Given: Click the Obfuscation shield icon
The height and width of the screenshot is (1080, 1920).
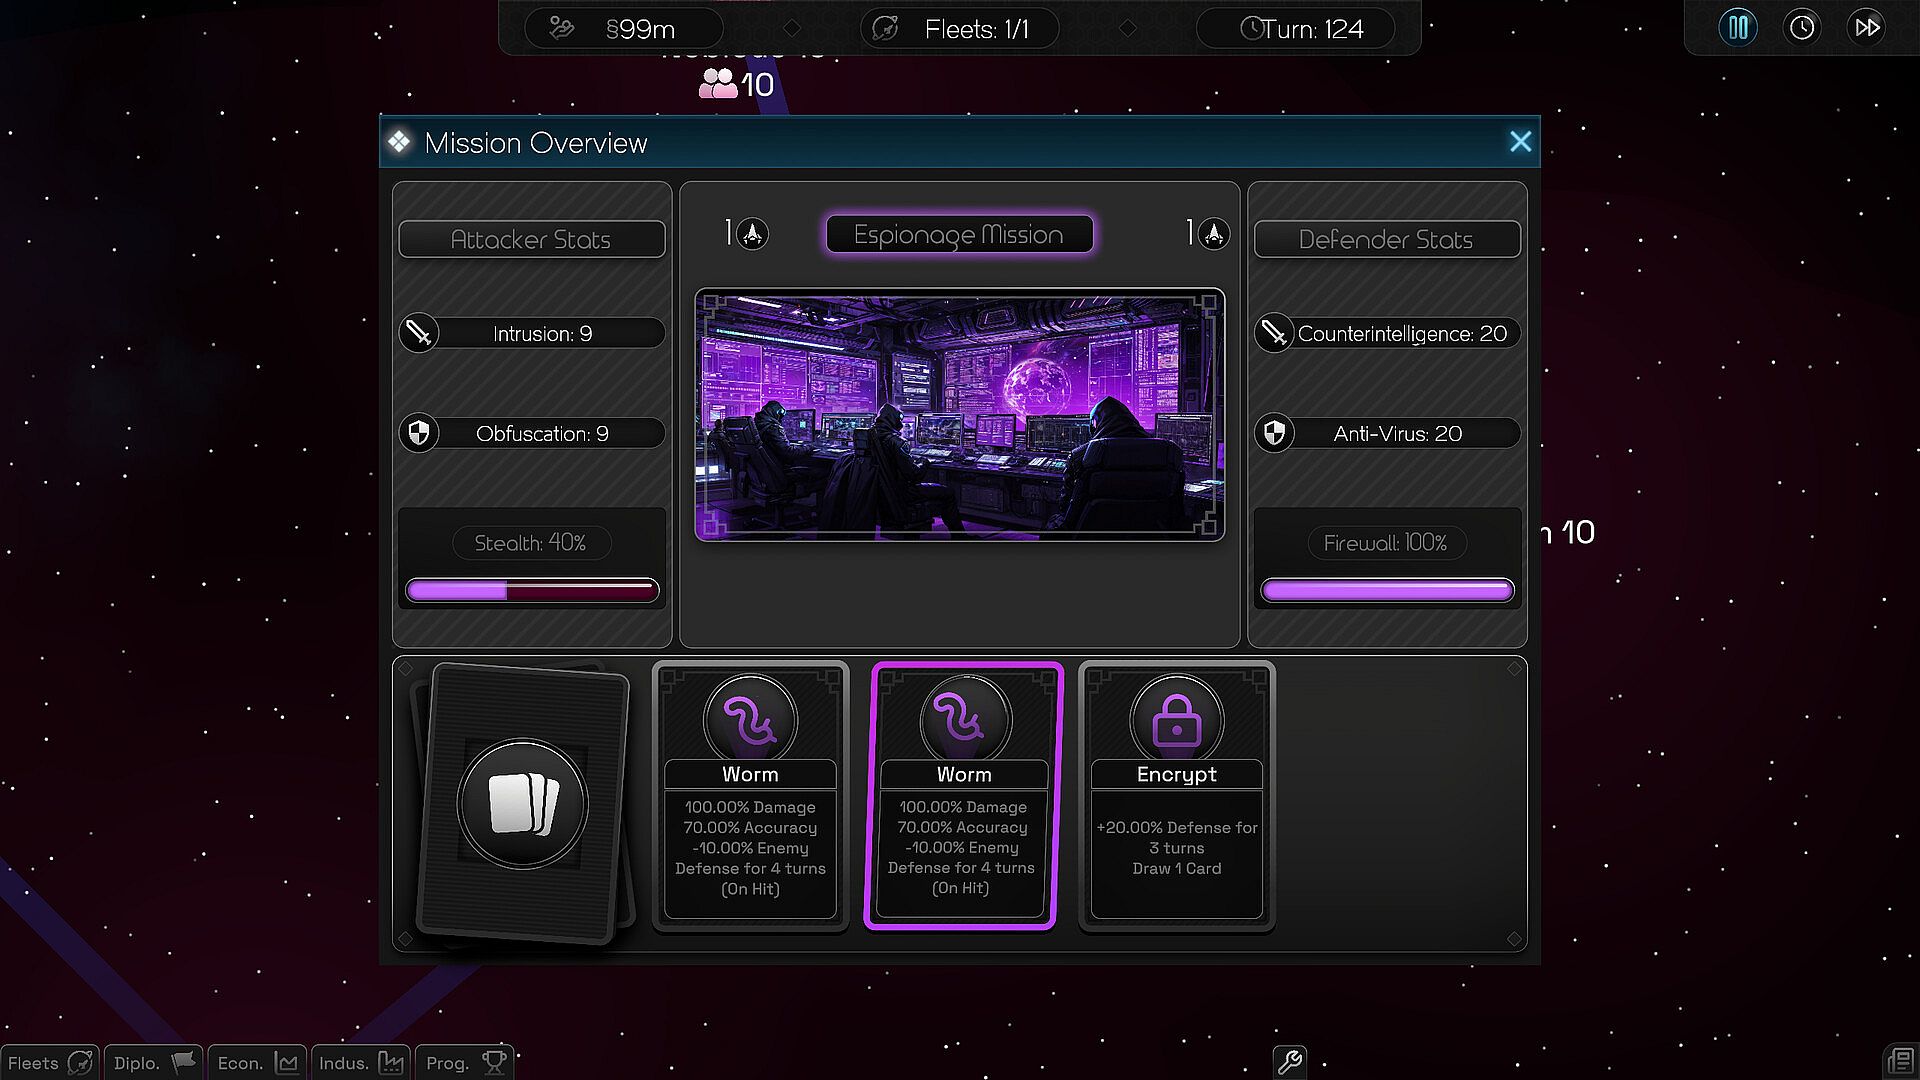Looking at the screenshot, I should point(419,433).
